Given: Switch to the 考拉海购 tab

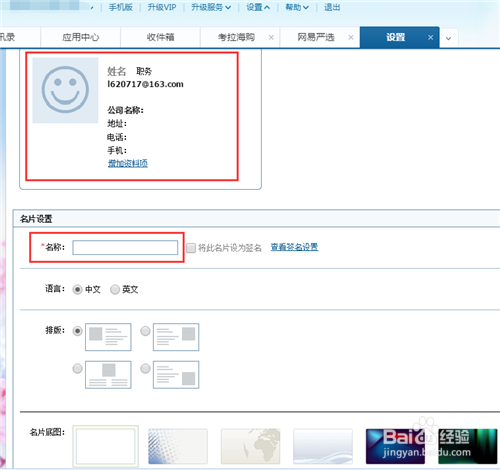Looking at the screenshot, I should 236,37.
